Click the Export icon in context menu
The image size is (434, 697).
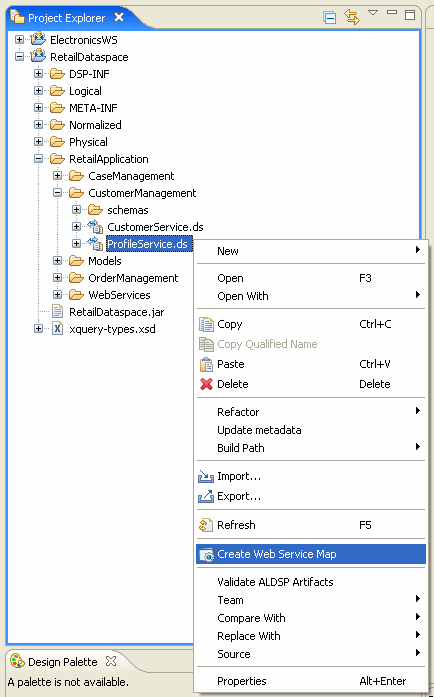pyautogui.click(x=206, y=496)
